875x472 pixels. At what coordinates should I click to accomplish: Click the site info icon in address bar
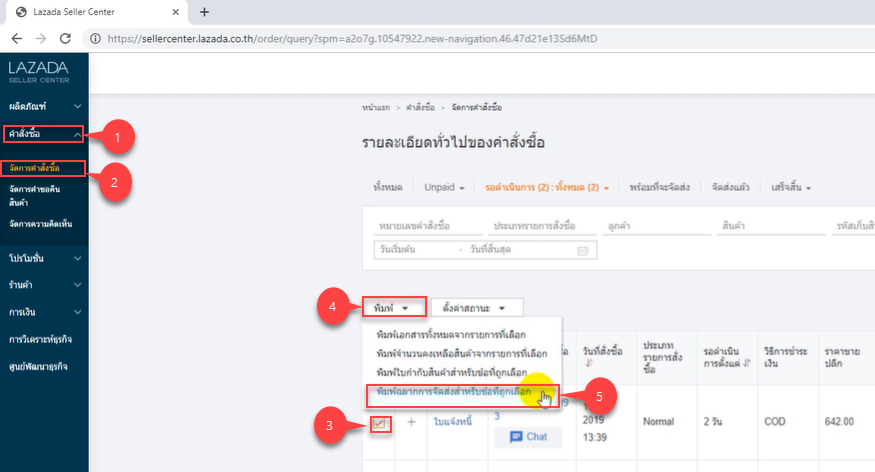[x=95, y=38]
